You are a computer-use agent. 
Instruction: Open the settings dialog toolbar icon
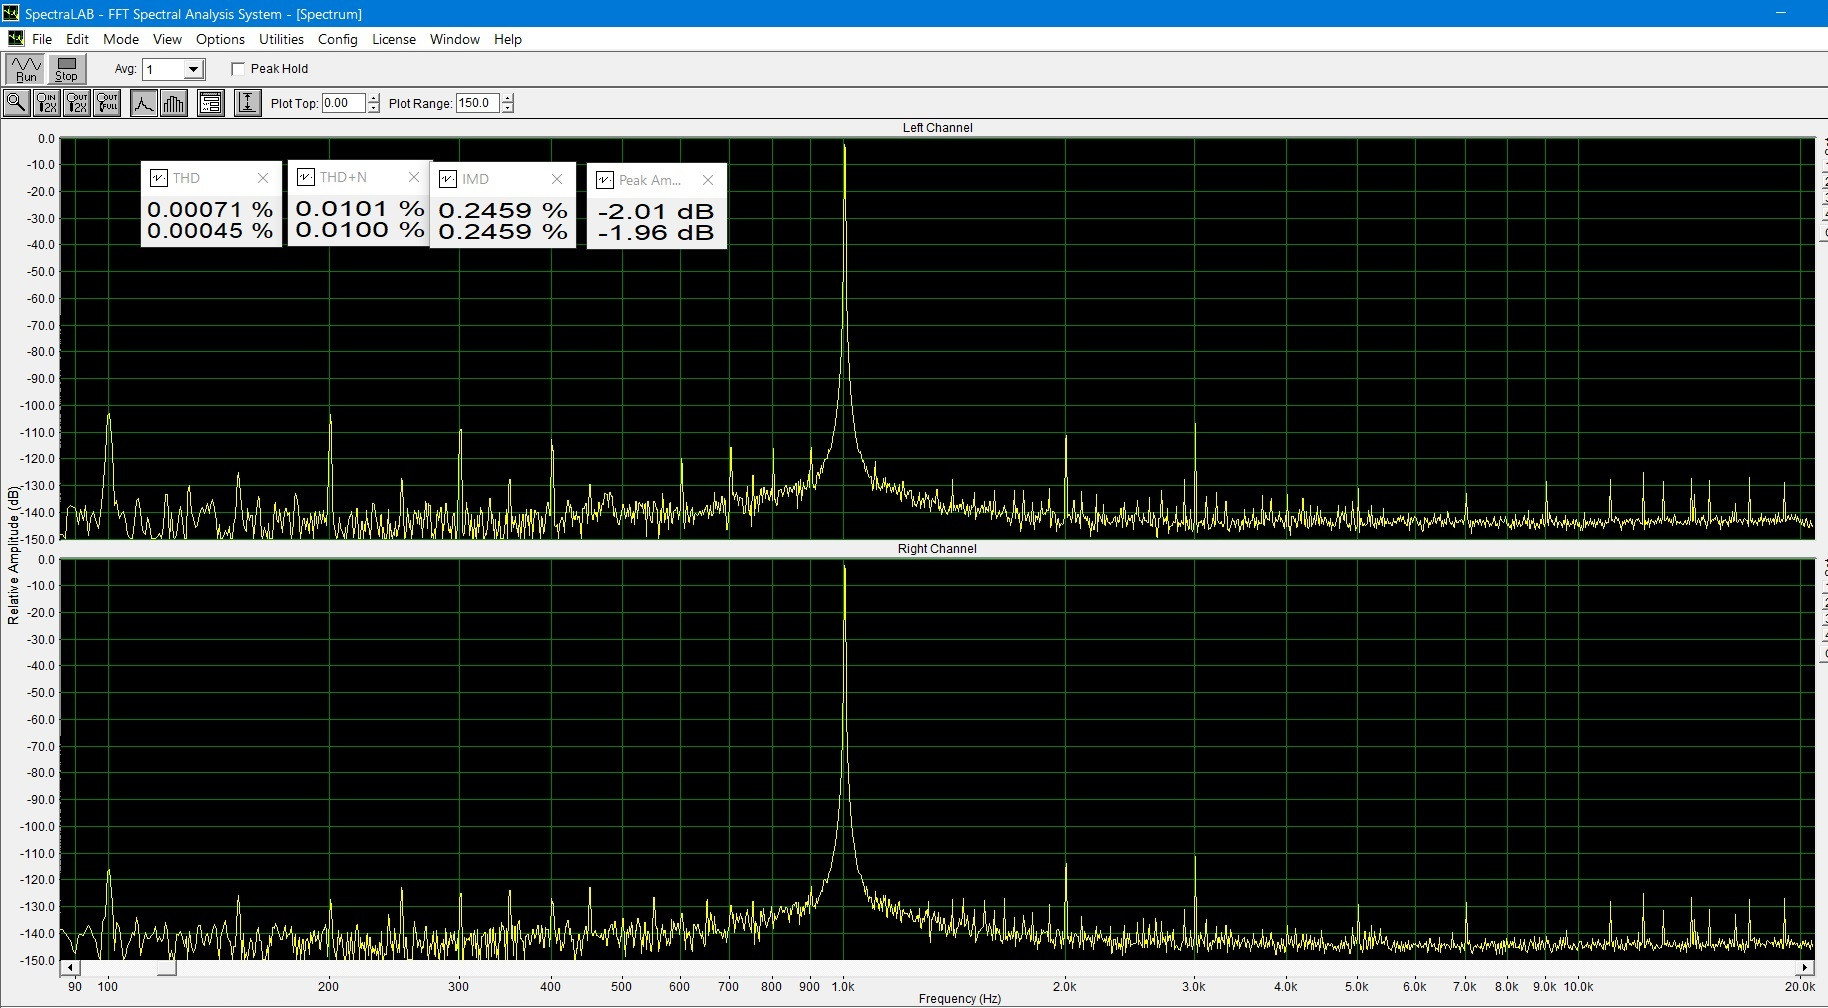coord(210,103)
